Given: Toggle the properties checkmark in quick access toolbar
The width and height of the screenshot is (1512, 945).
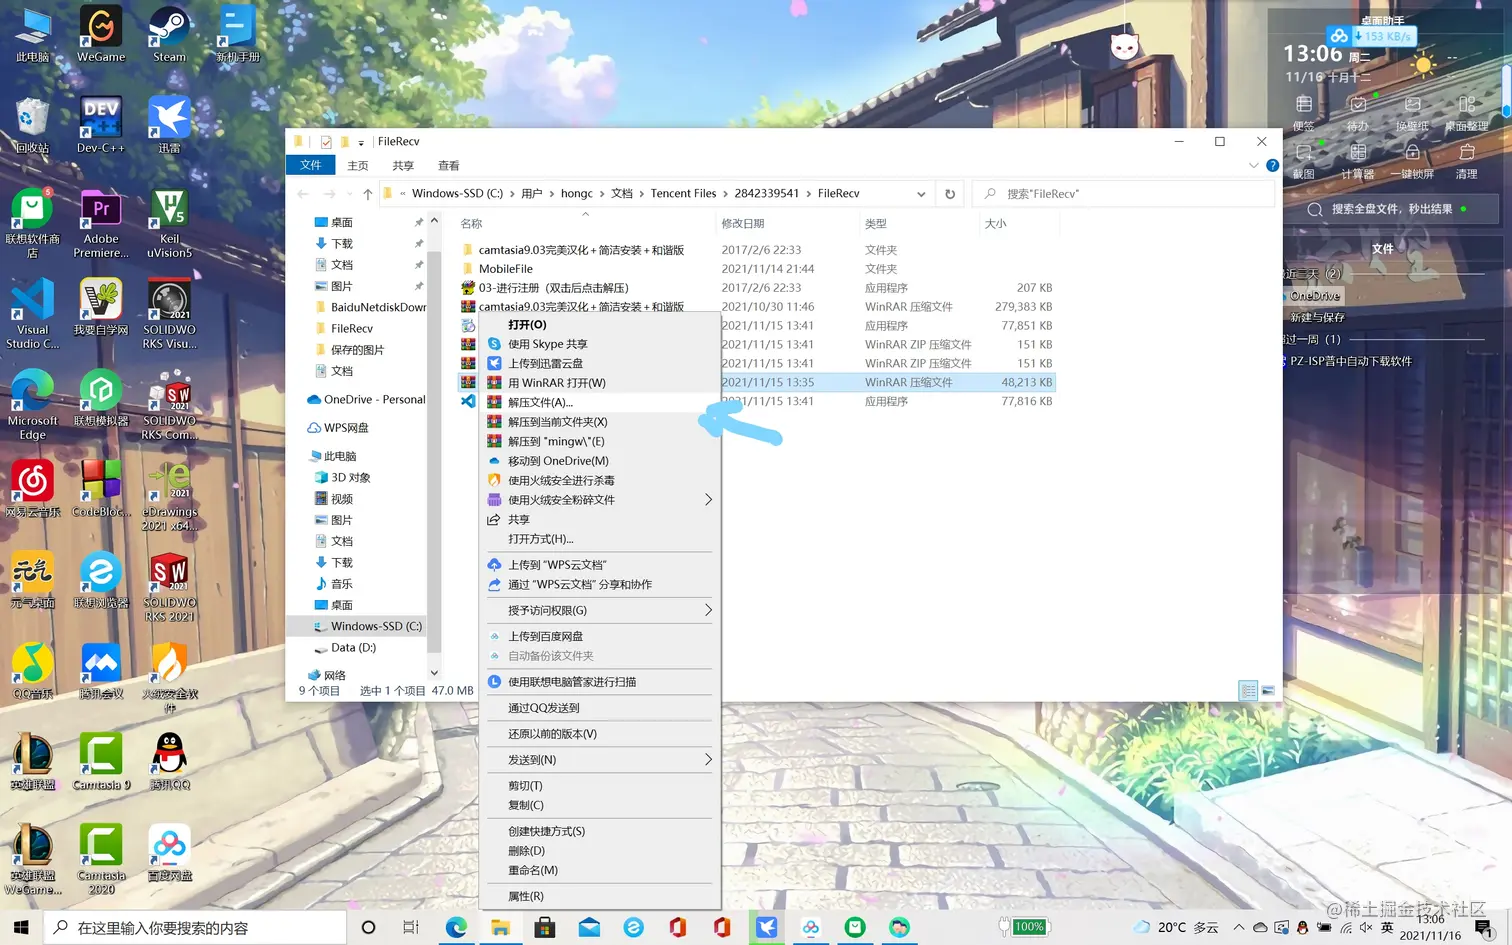Looking at the screenshot, I should point(326,142).
